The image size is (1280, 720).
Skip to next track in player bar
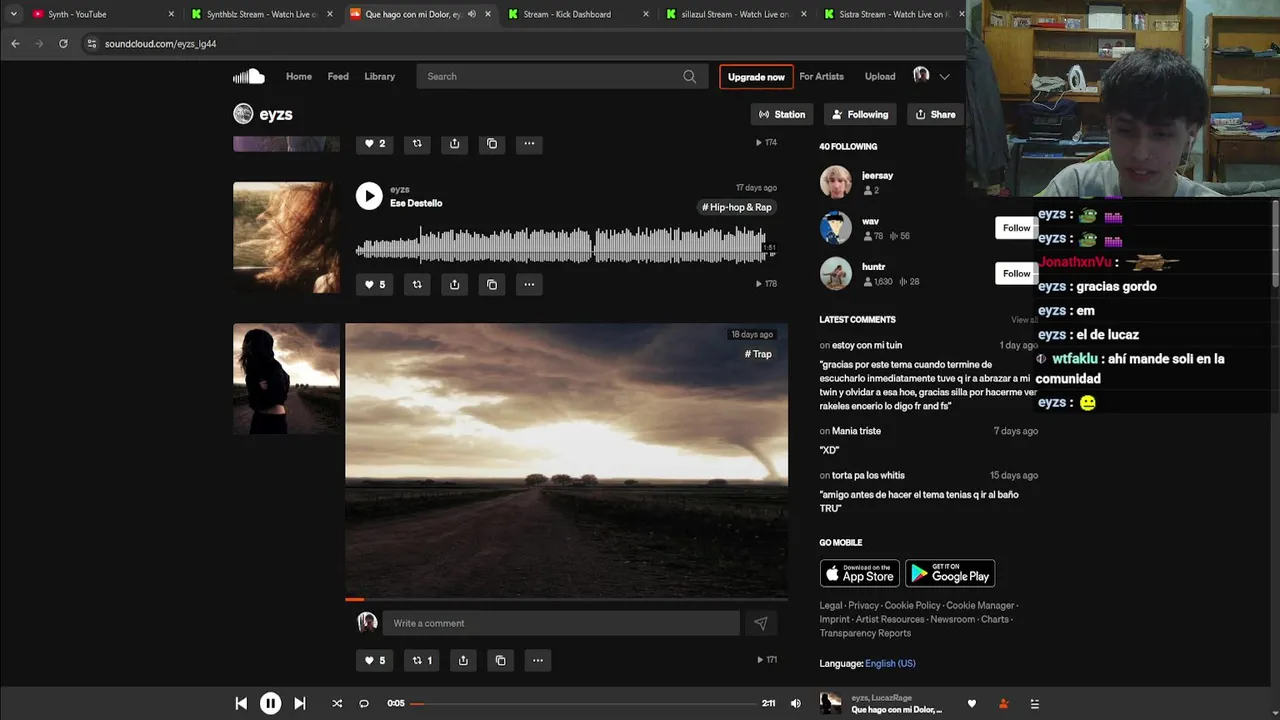[x=299, y=703]
